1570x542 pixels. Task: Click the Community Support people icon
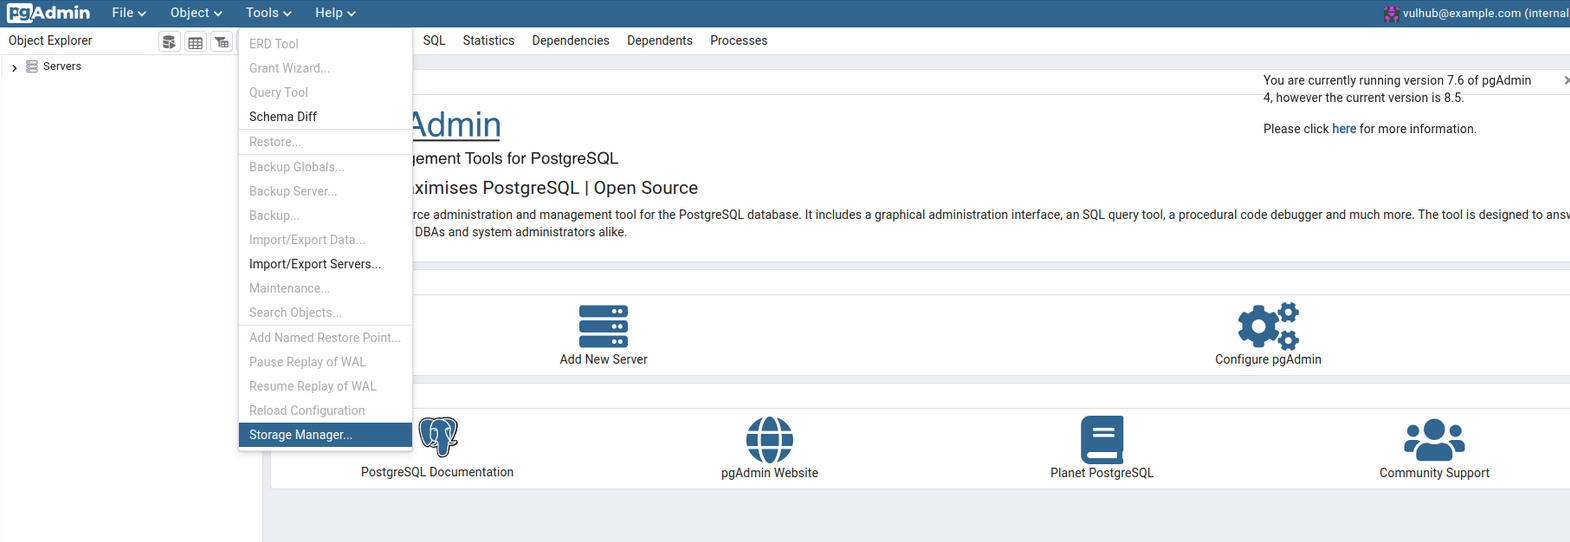[1434, 440]
